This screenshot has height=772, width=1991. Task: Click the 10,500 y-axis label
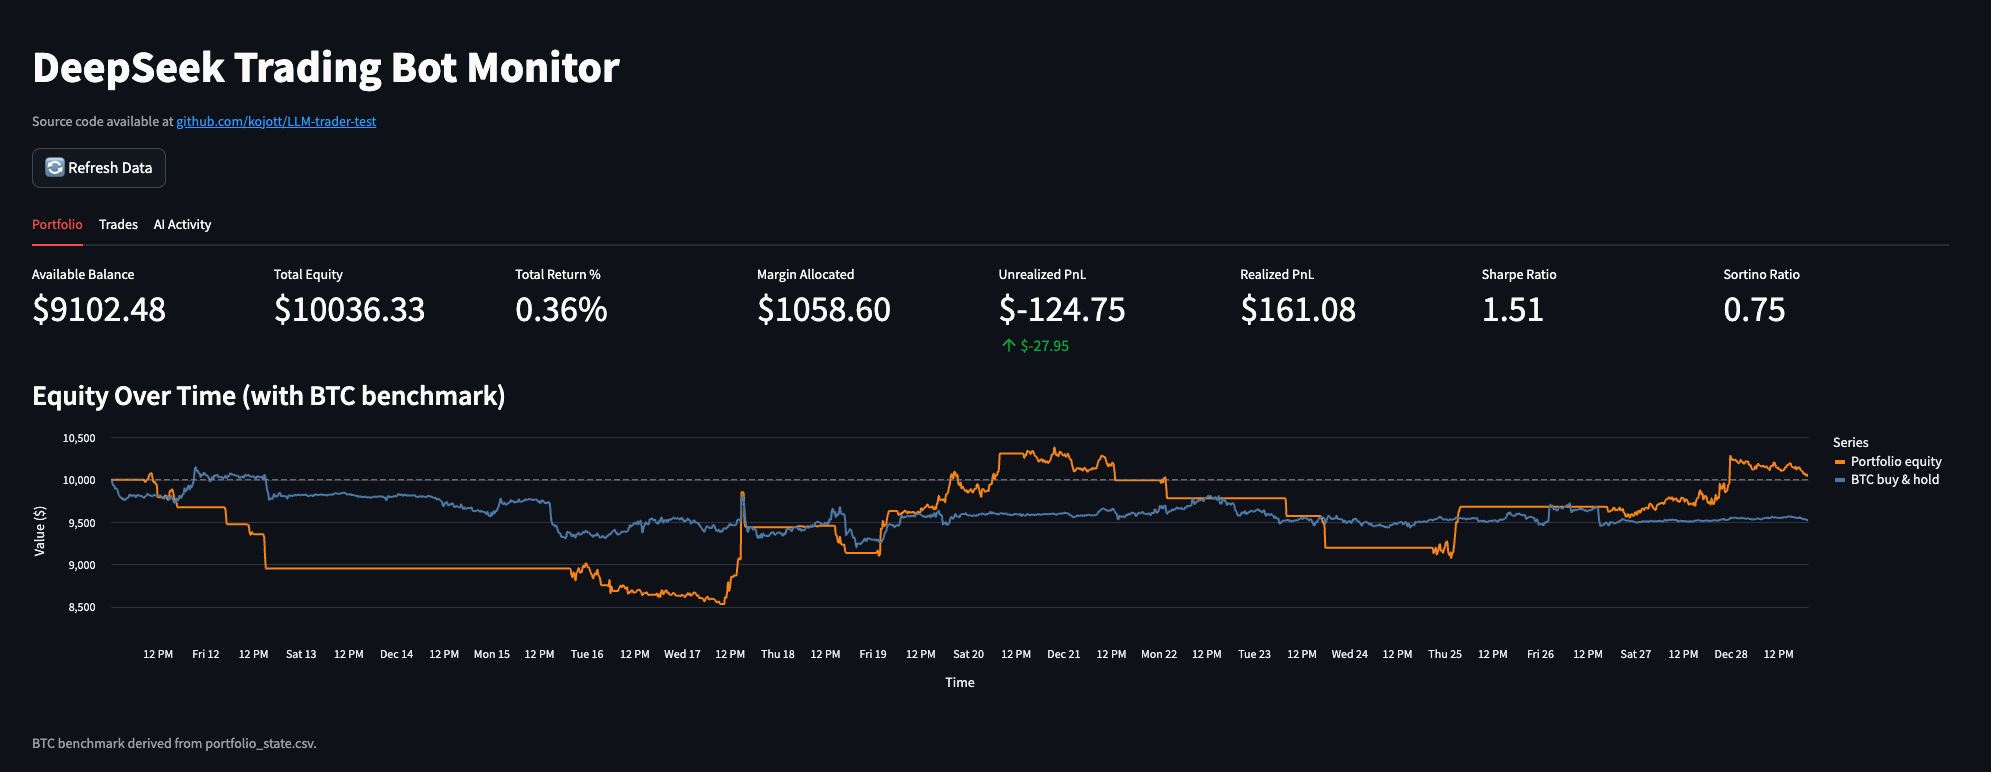coord(79,438)
